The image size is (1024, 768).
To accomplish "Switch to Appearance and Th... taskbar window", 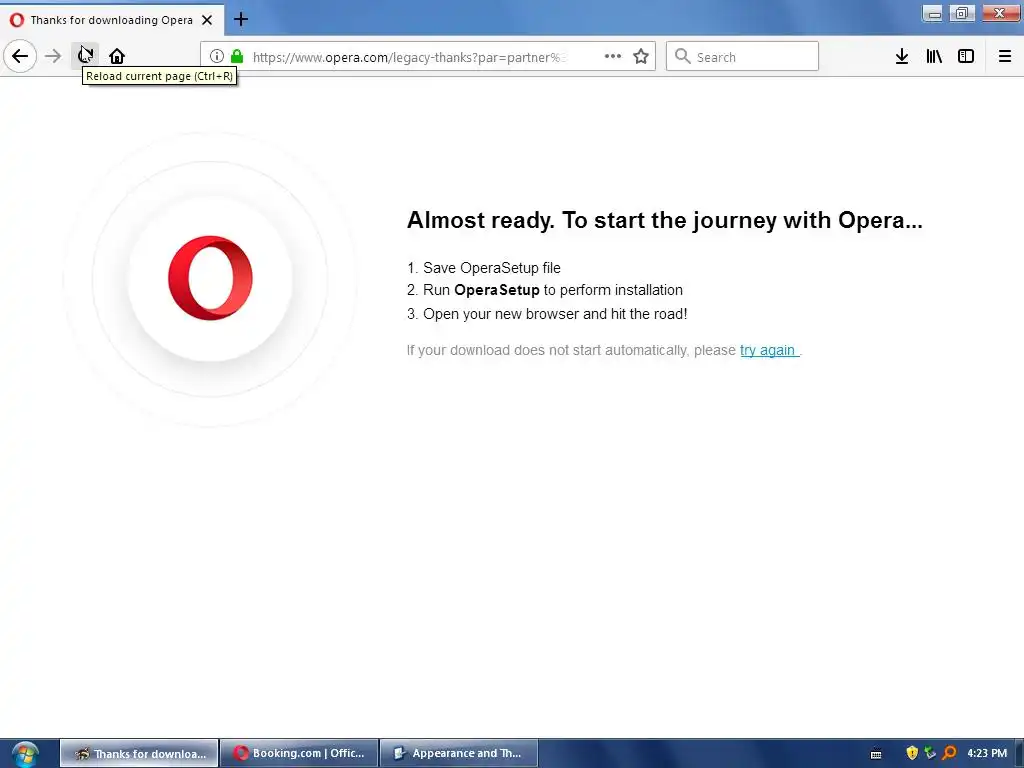I will pos(459,754).
